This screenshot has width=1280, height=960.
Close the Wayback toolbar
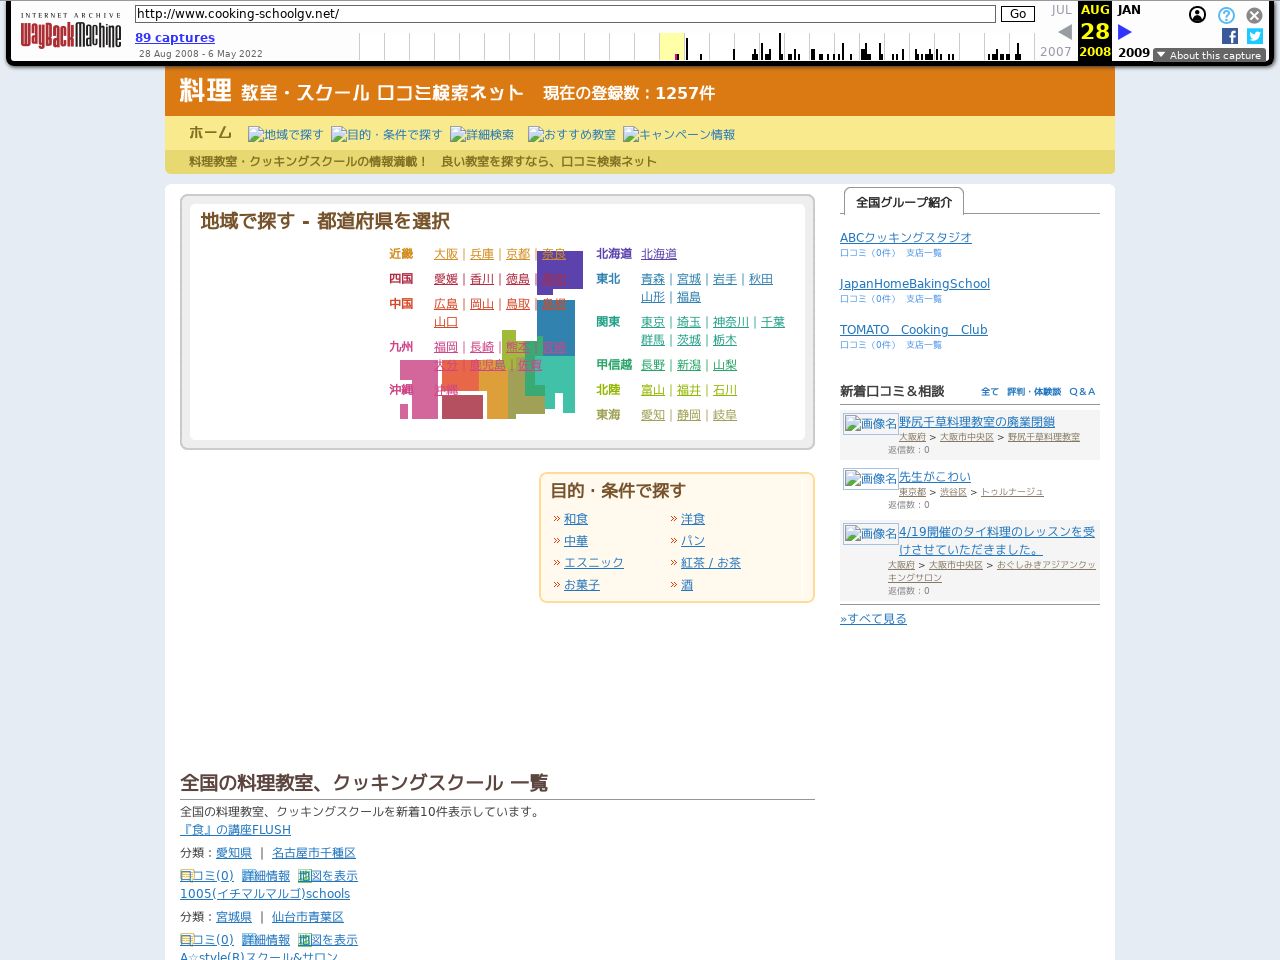coord(1254,15)
